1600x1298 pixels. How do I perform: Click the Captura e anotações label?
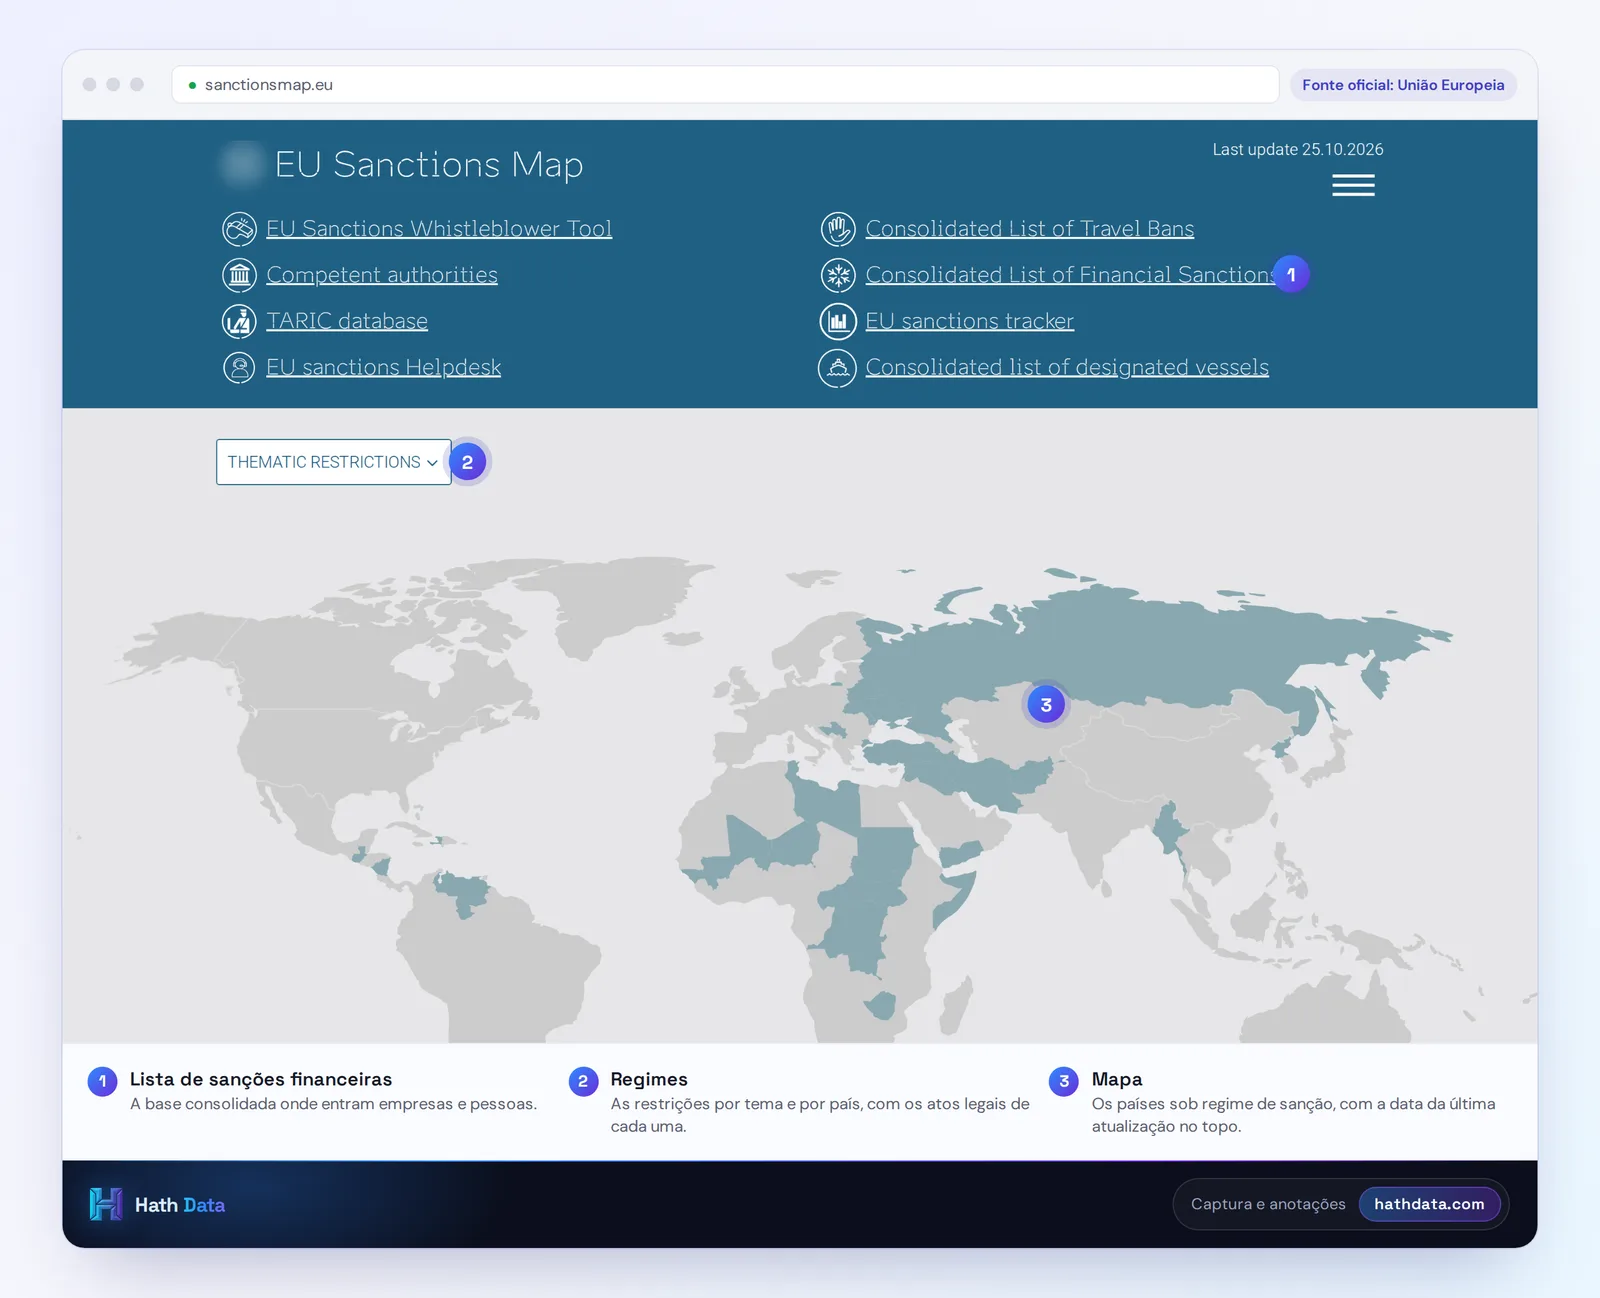coord(1268,1204)
